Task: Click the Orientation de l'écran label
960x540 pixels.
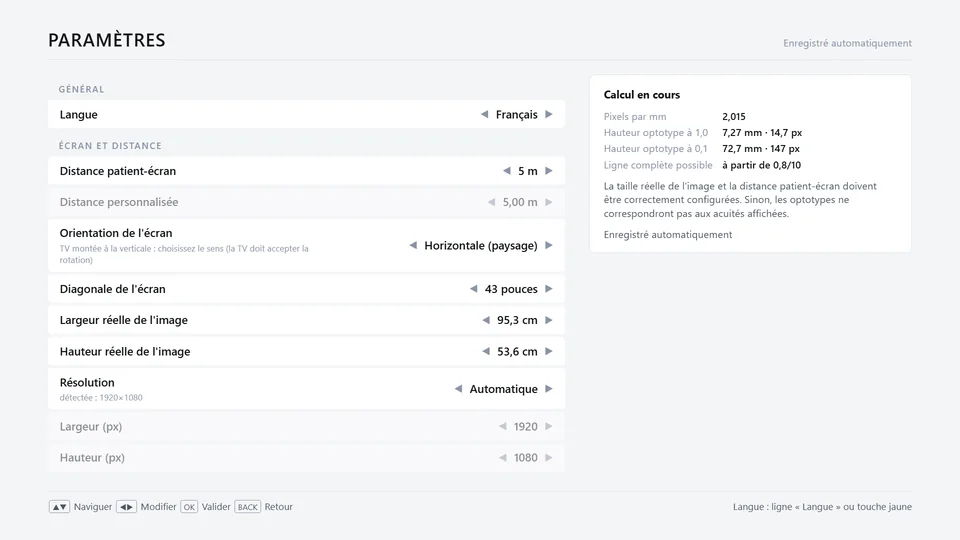Action: pos(116,233)
